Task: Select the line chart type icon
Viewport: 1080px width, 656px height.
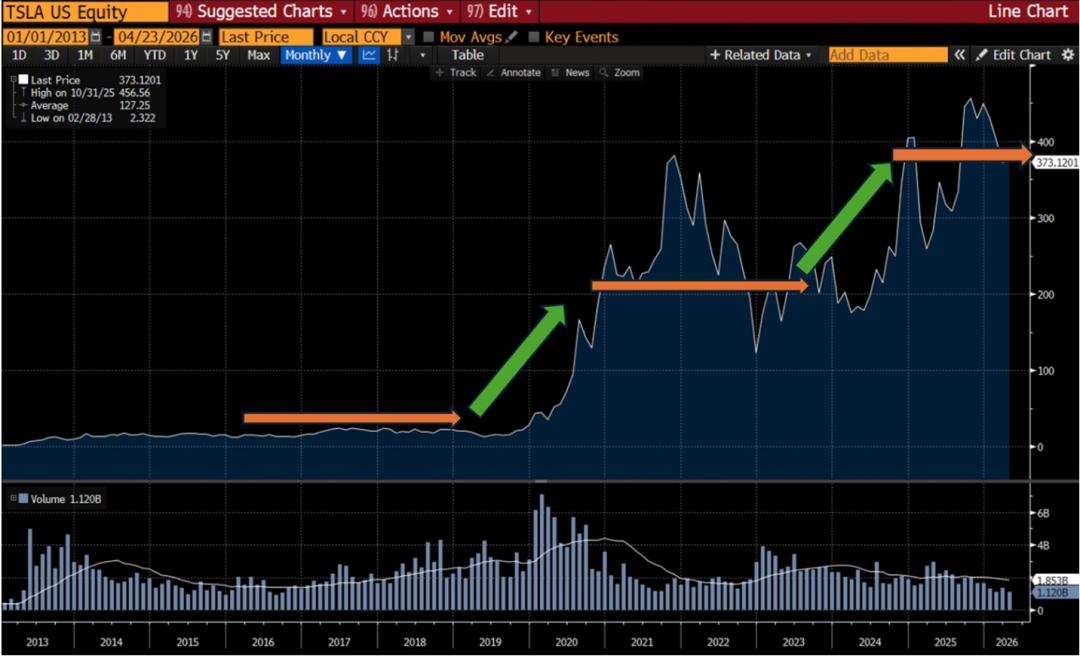Action: (x=368, y=55)
